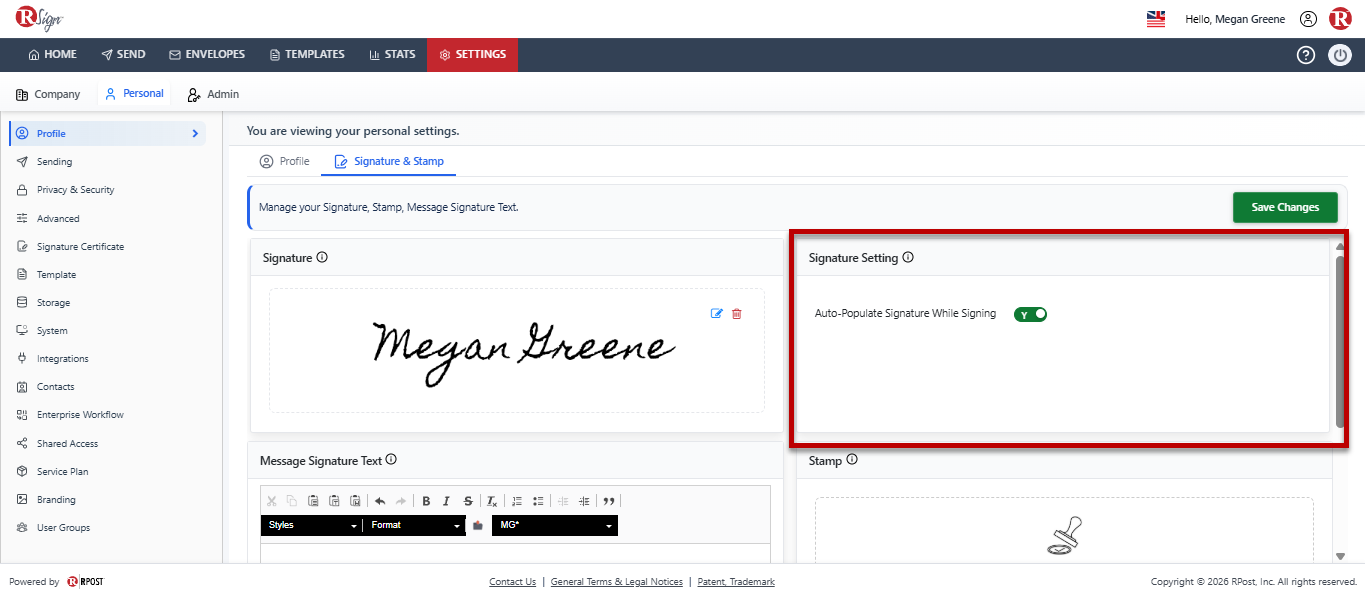Open the SETTINGS menu
Image resolution: width=1365 pixels, height=596 pixels.
click(x=472, y=55)
